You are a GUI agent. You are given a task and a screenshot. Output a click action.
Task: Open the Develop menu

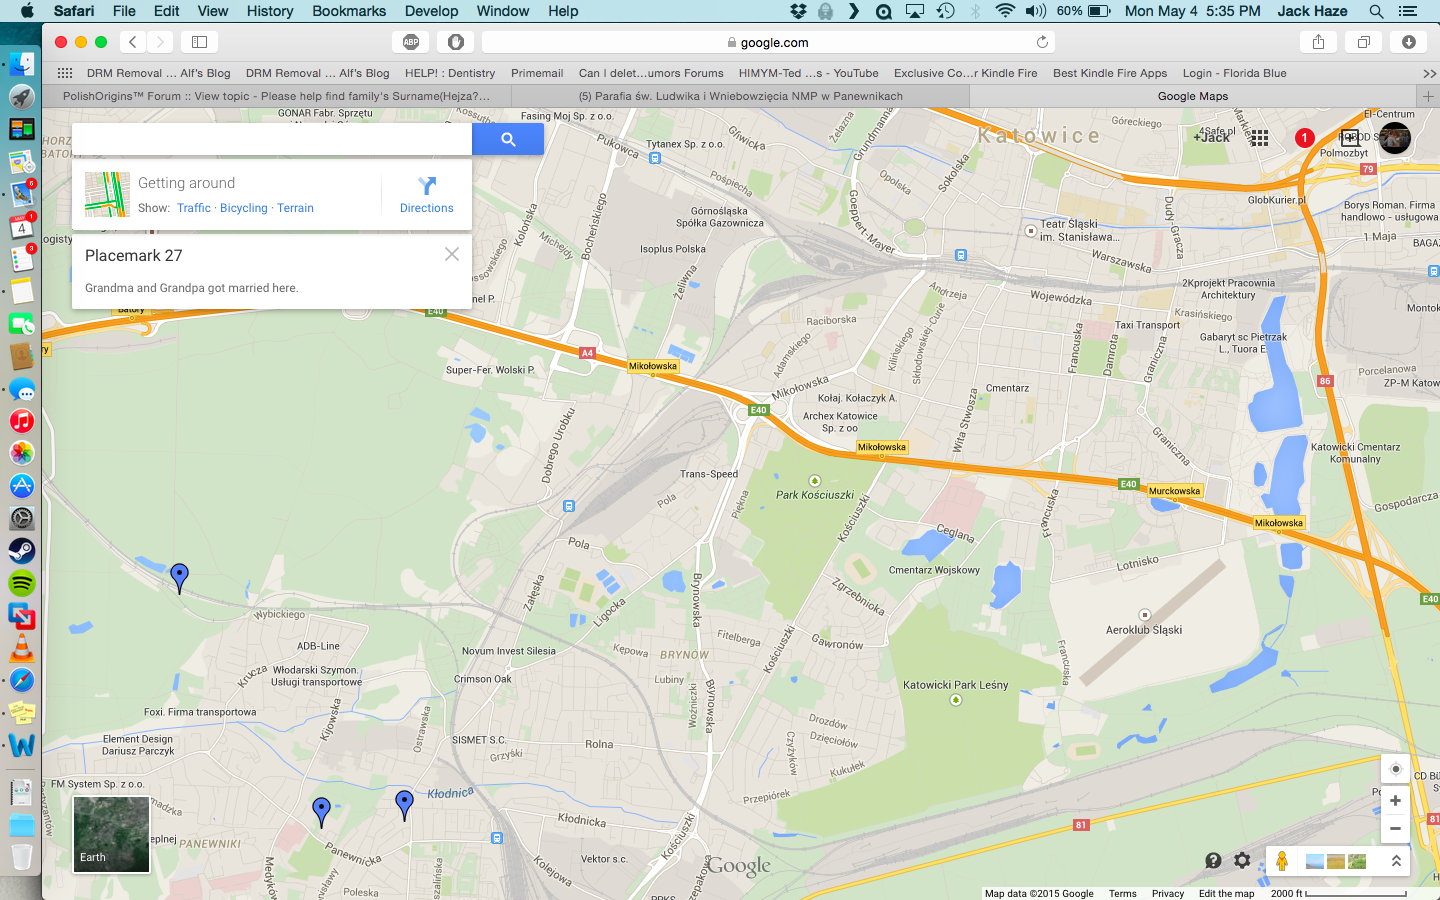click(431, 11)
